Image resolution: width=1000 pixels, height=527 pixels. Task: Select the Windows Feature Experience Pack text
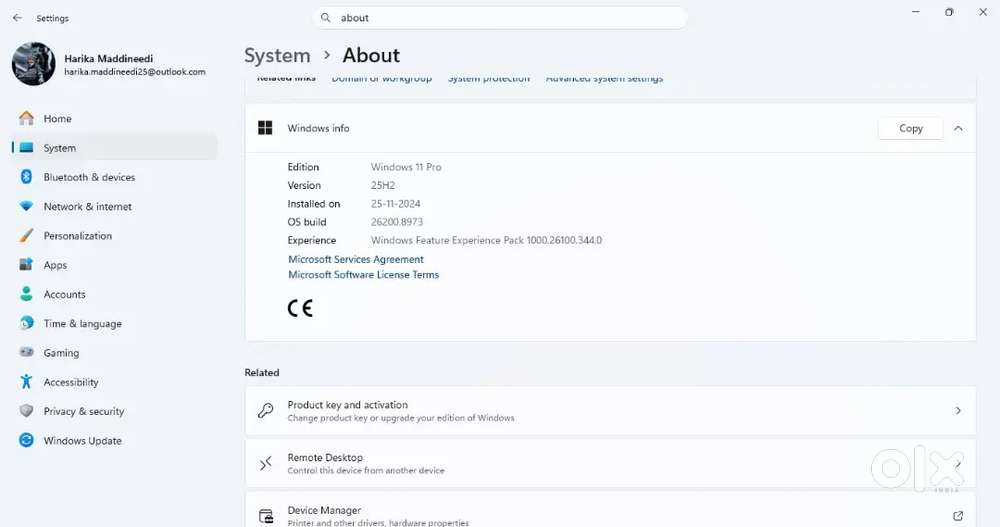(x=487, y=241)
